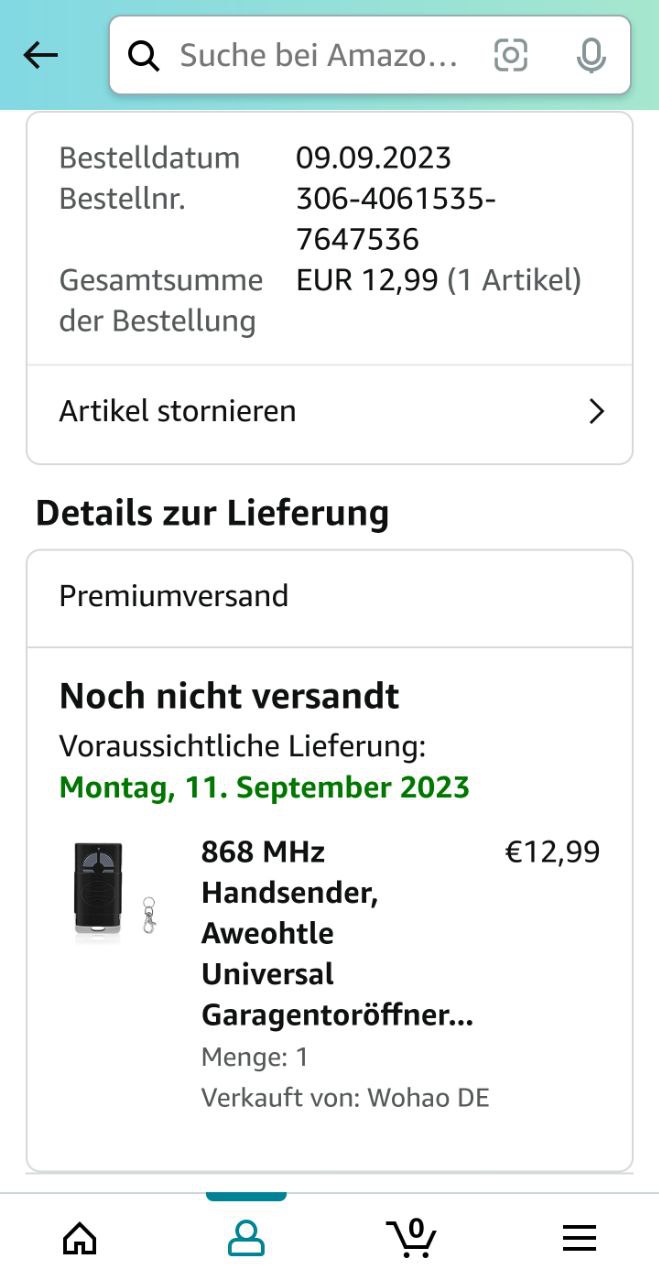Open the hamburger menu icon

pyautogui.click(x=579, y=1238)
